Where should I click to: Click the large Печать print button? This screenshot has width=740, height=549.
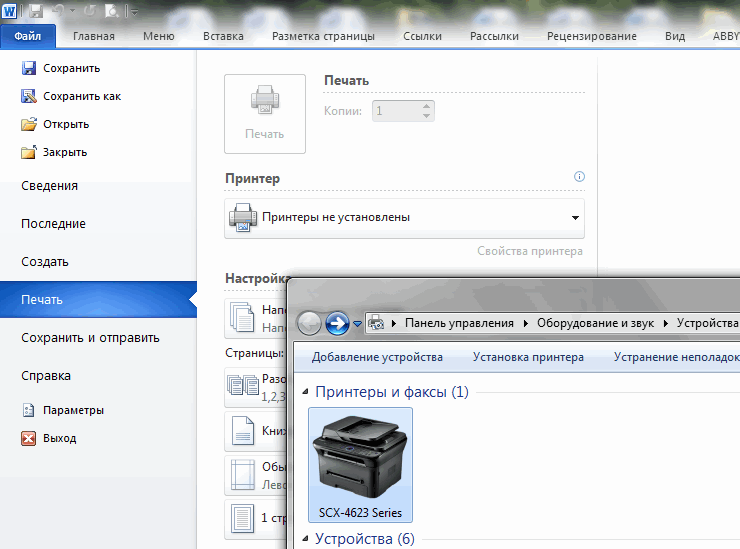point(264,113)
